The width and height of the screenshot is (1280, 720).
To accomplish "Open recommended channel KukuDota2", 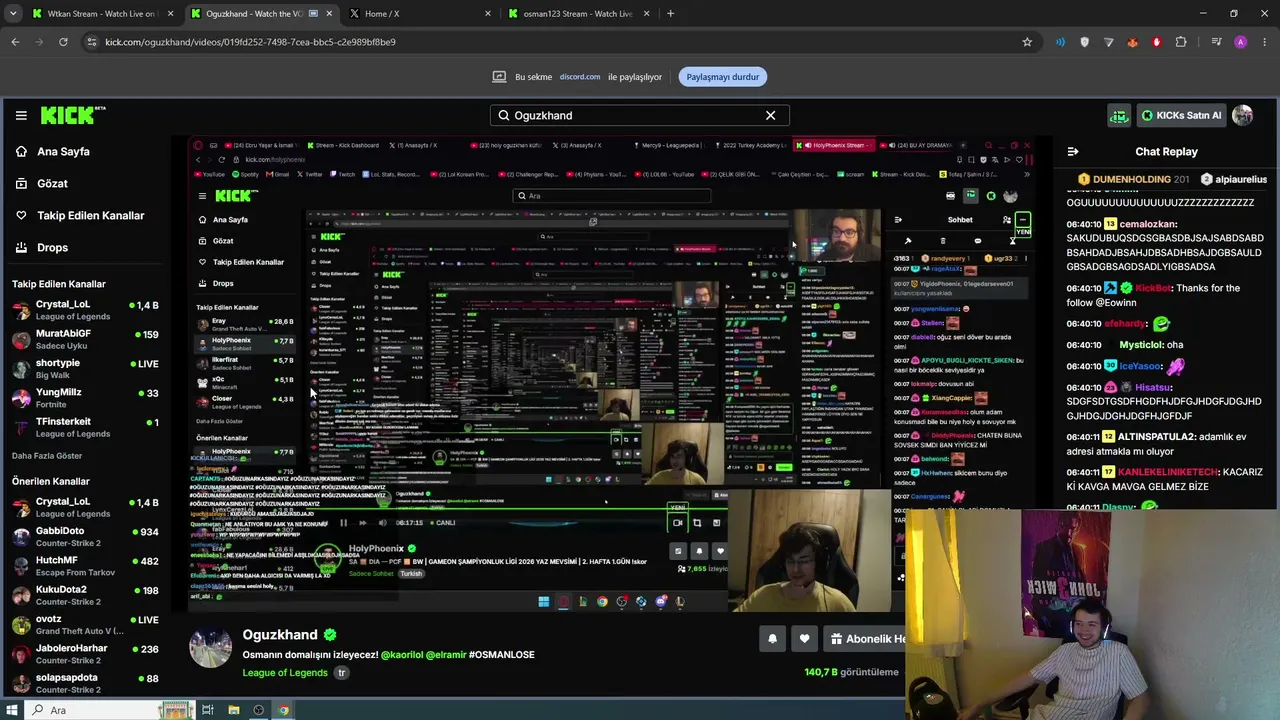I will [x=85, y=596].
